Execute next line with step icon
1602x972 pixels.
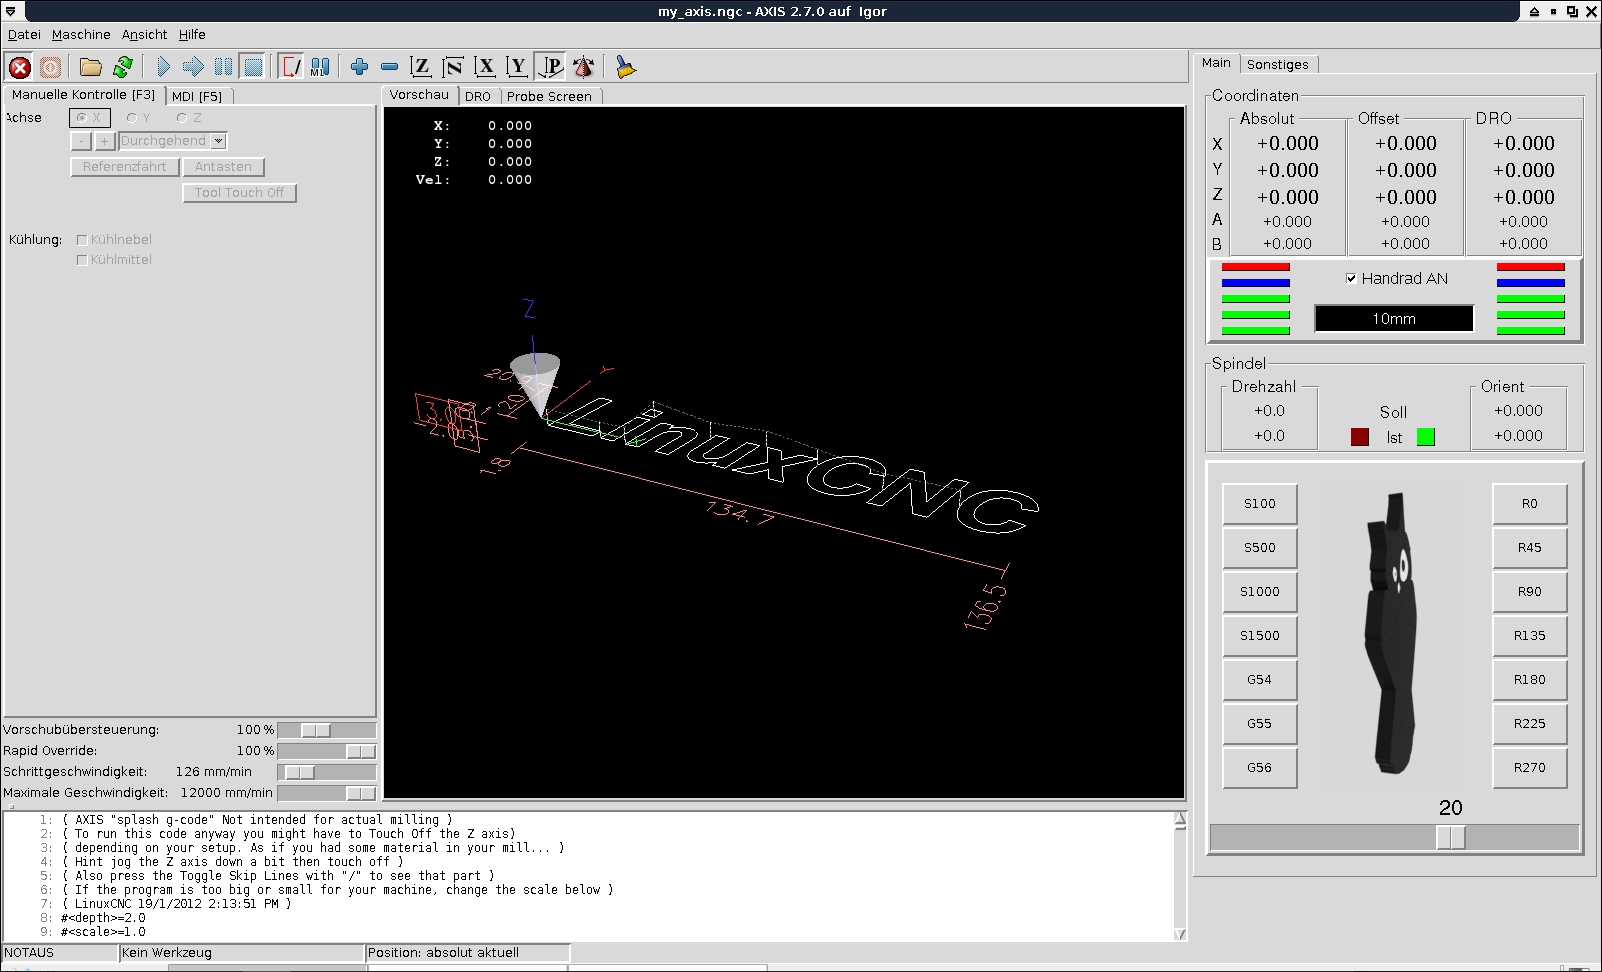coord(193,67)
